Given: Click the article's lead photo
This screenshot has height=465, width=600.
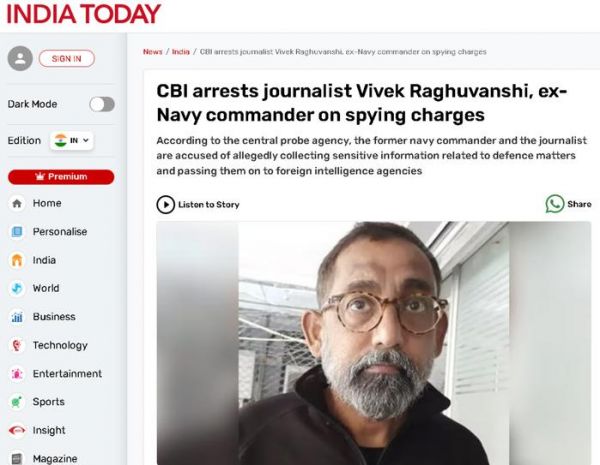Looking at the screenshot, I should pos(373,343).
